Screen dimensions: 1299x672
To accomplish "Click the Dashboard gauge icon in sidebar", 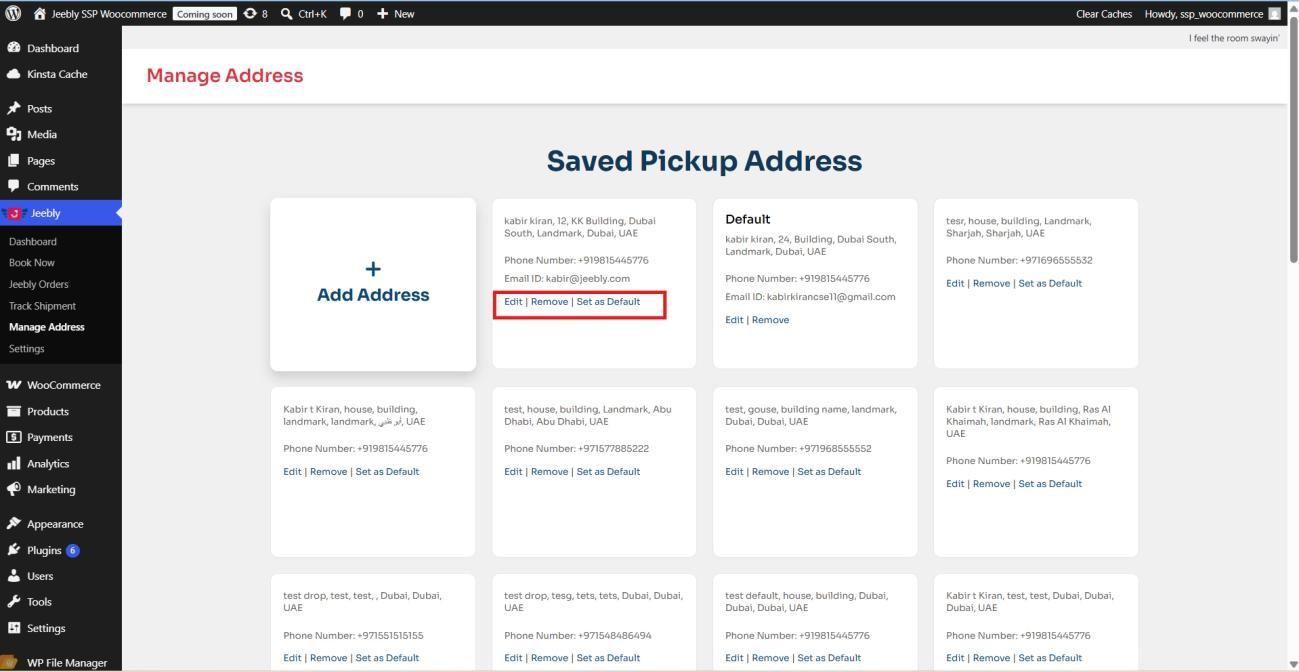I will point(14,48).
